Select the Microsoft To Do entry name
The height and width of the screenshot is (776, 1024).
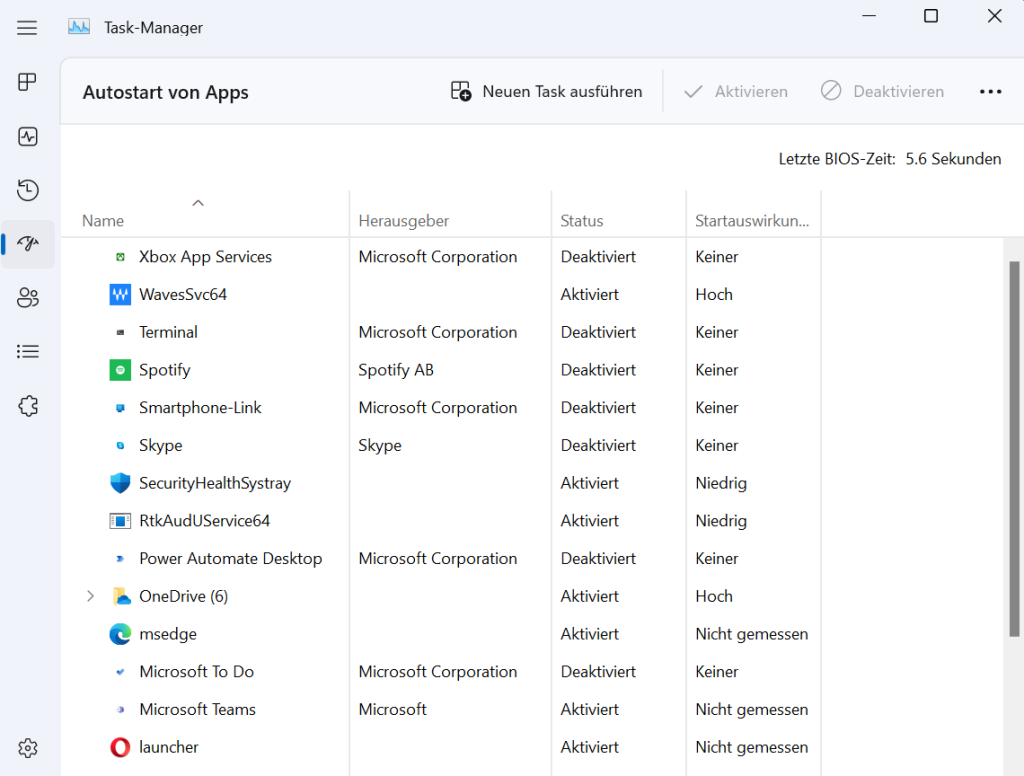[x=197, y=672]
